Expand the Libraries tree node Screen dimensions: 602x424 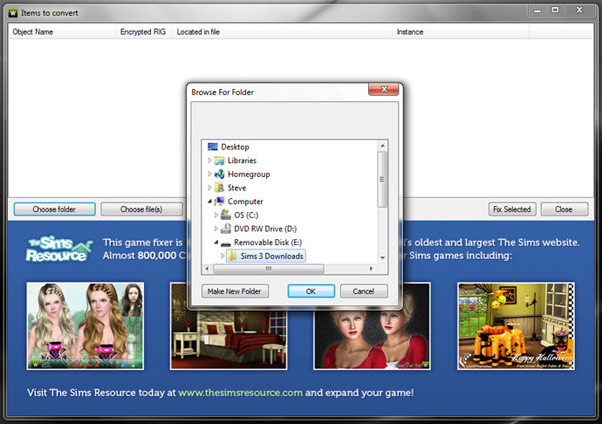click(209, 160)
